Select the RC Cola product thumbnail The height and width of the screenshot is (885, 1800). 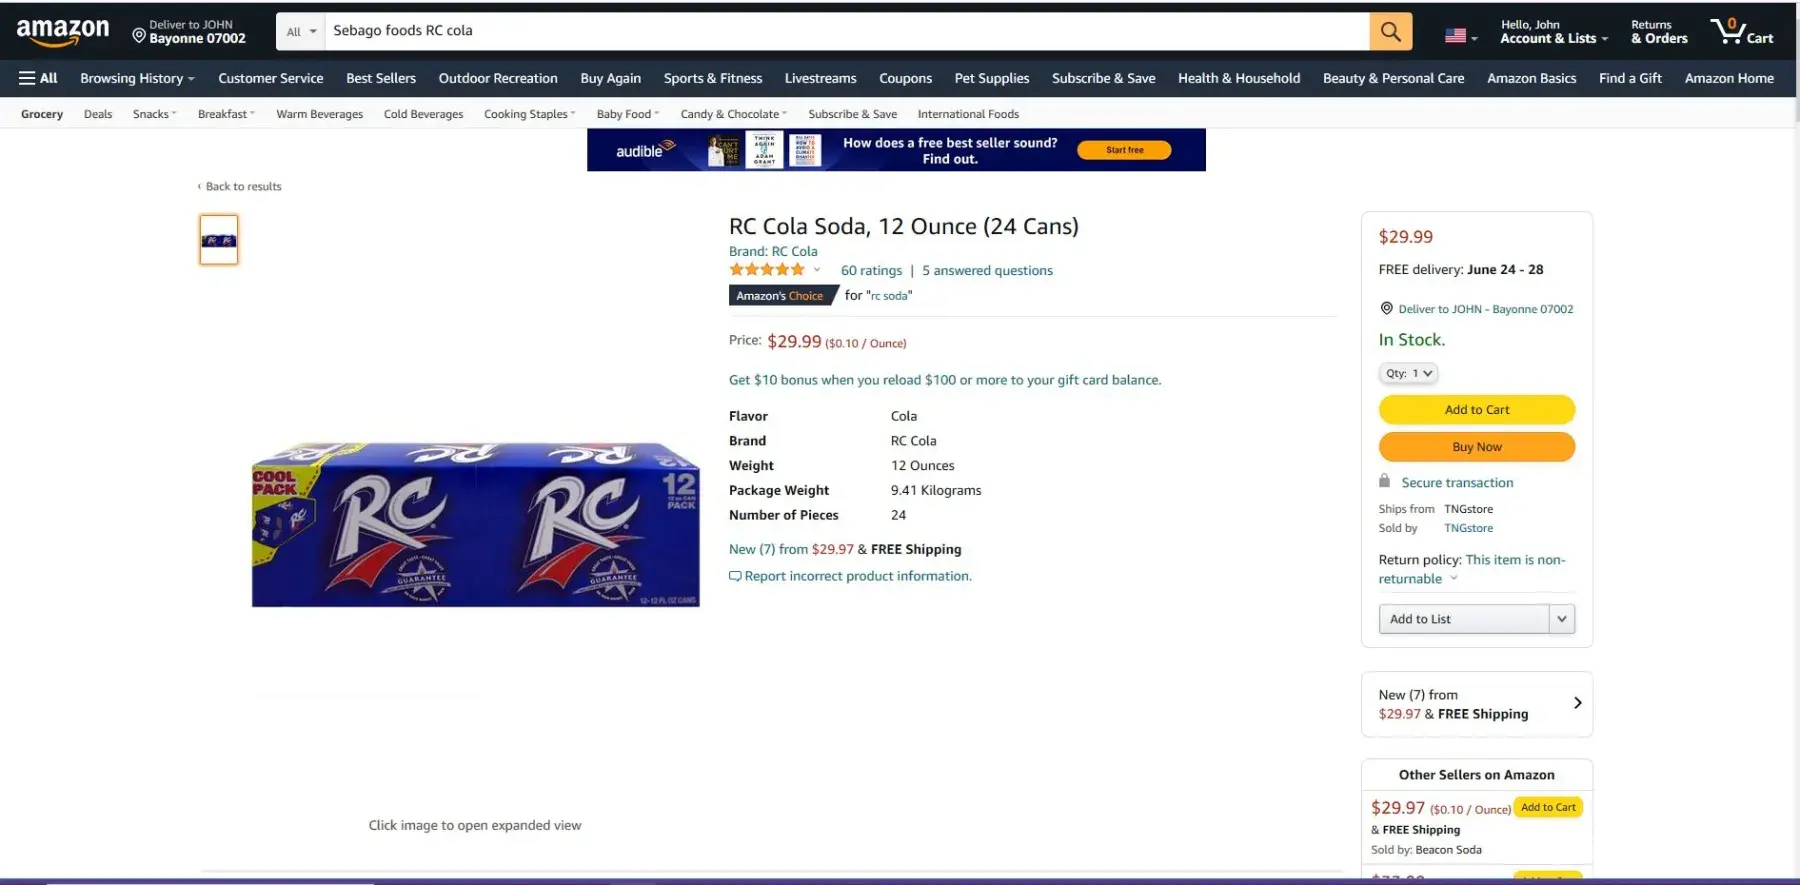(219, 240)
